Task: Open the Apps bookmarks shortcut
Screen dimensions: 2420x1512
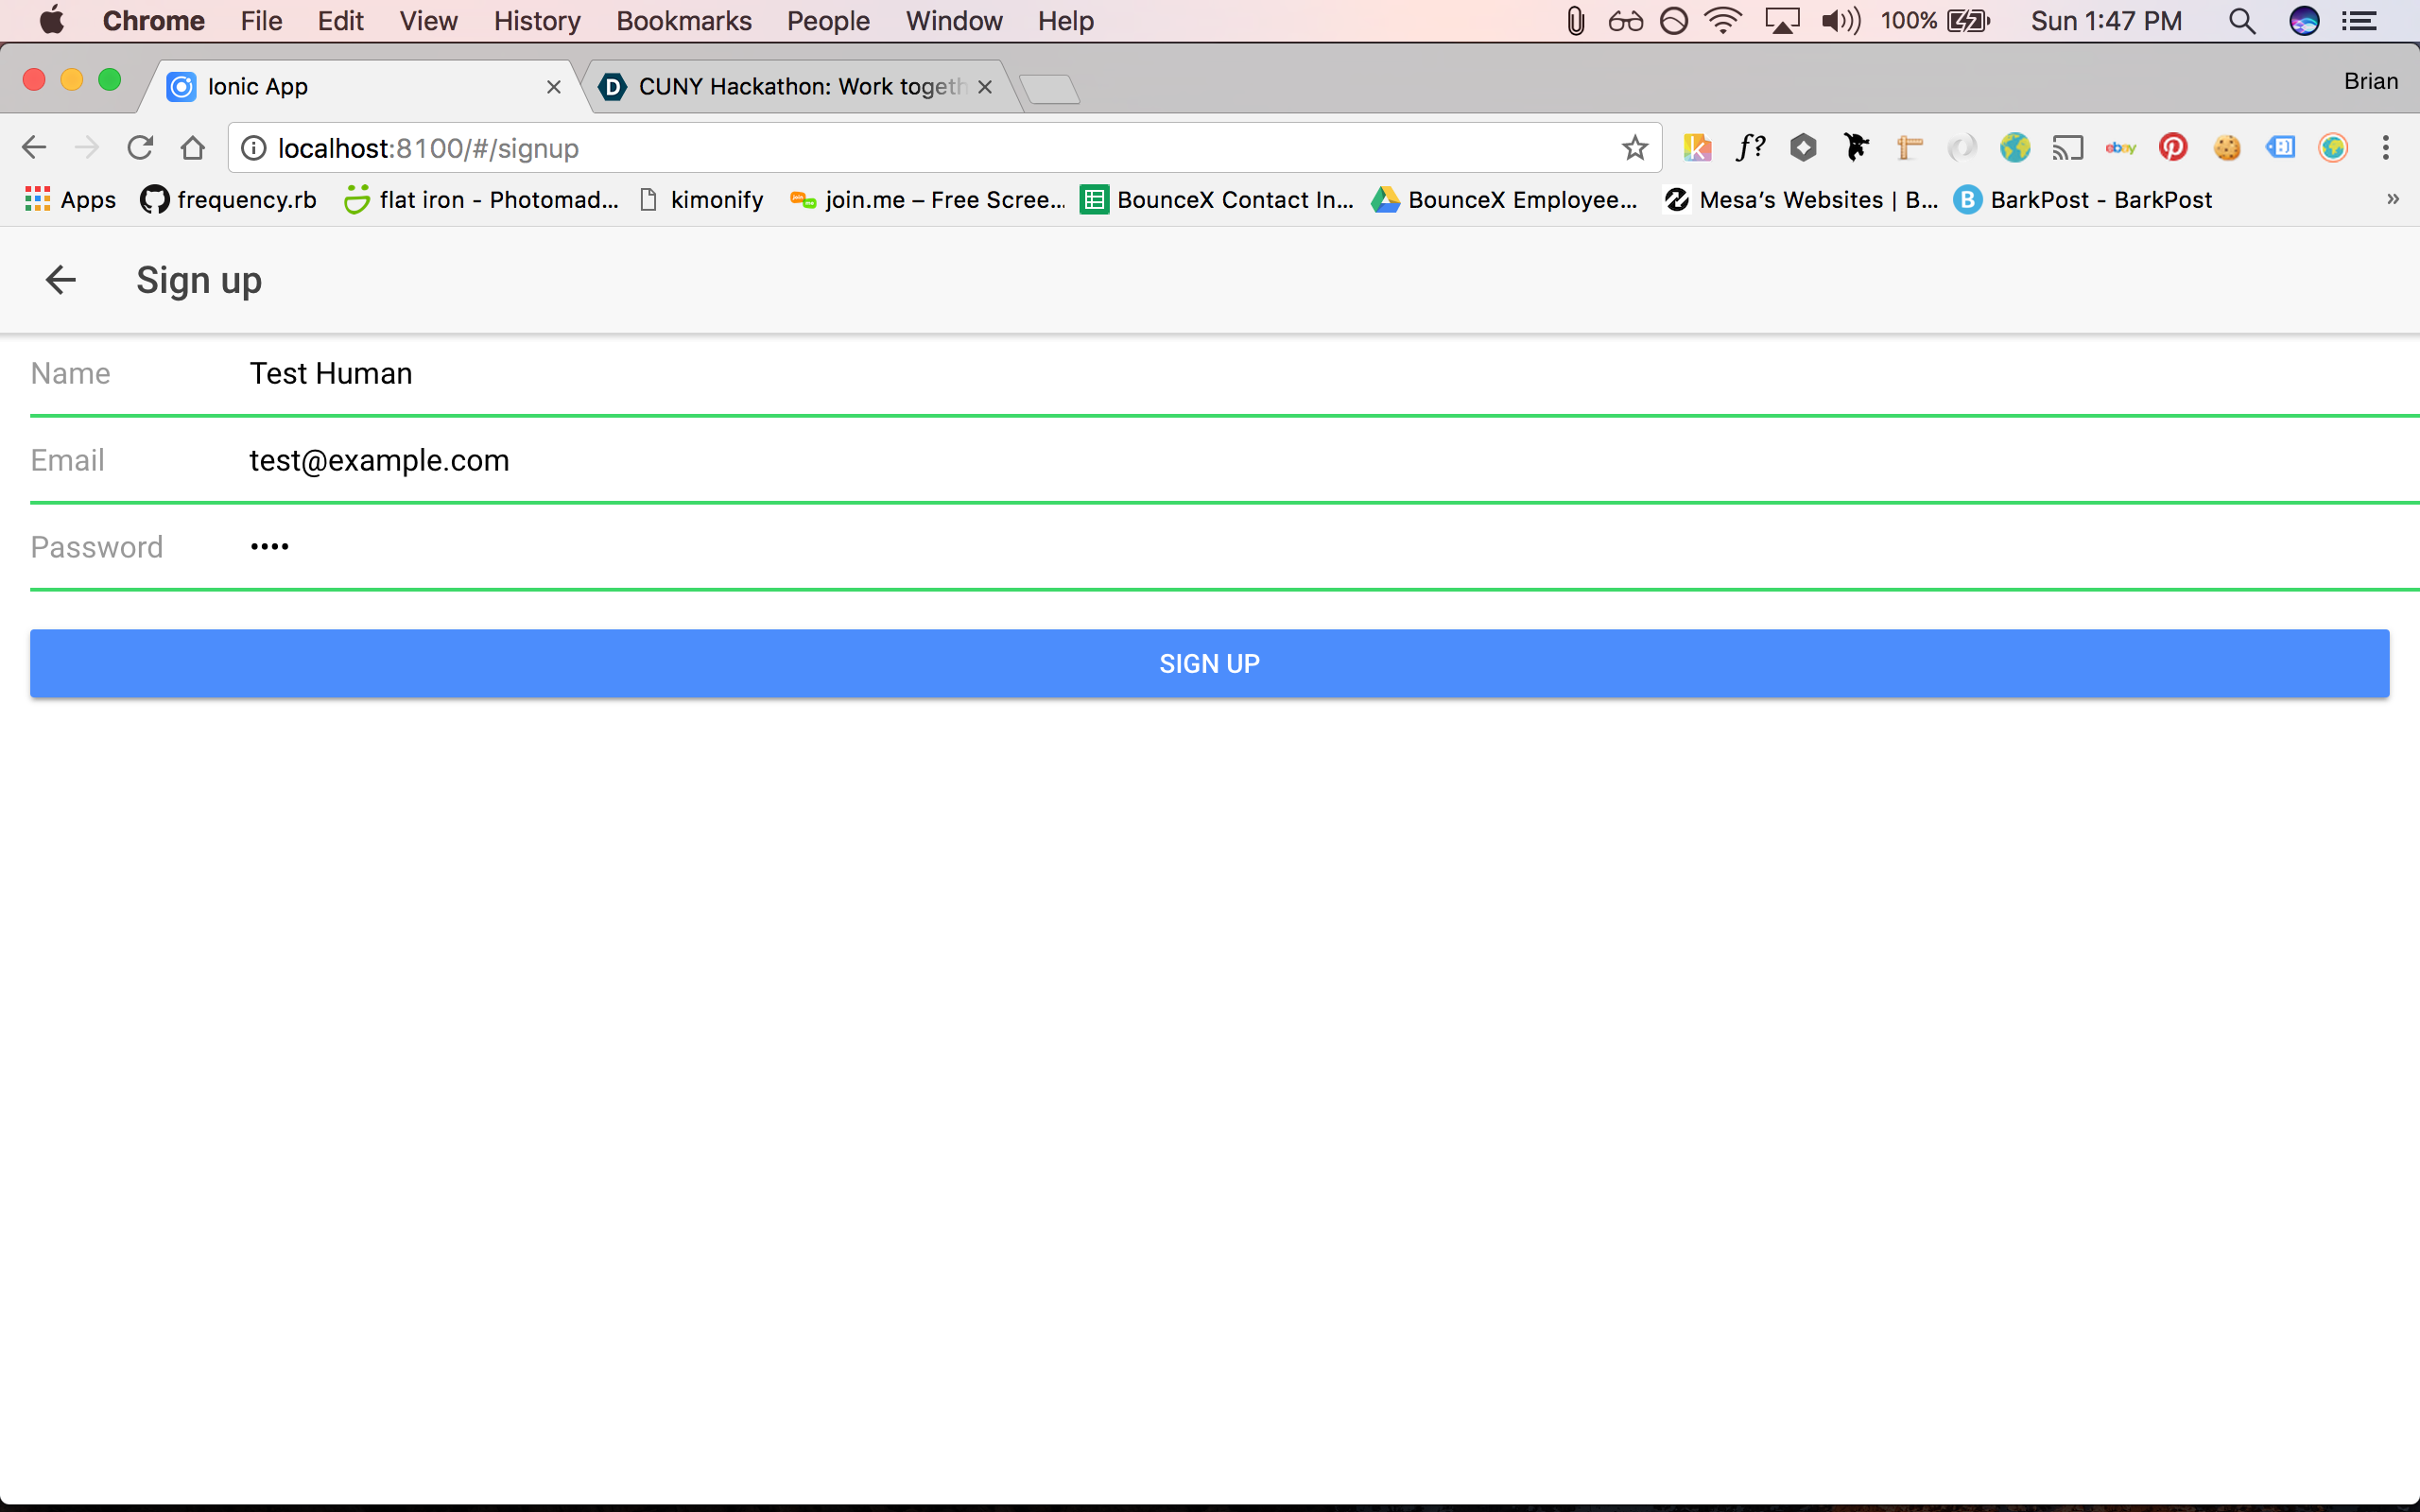Action: pyautogui.click(x=70, y=200)
